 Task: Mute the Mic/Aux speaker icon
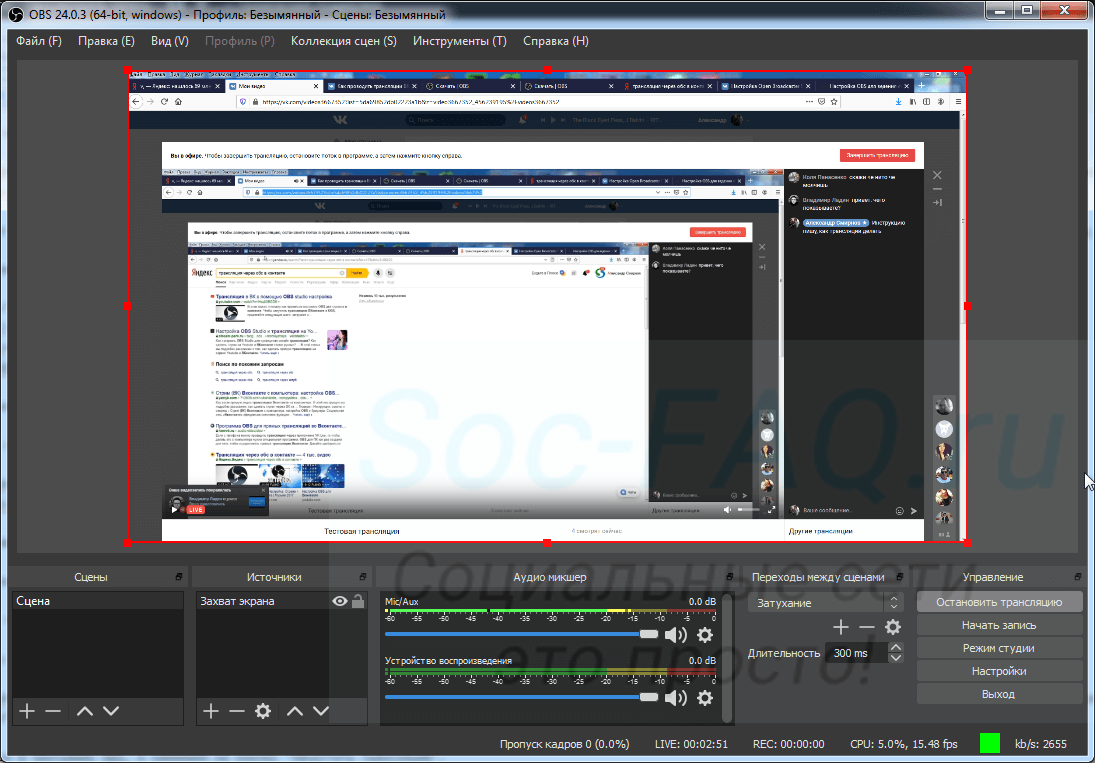675,635
